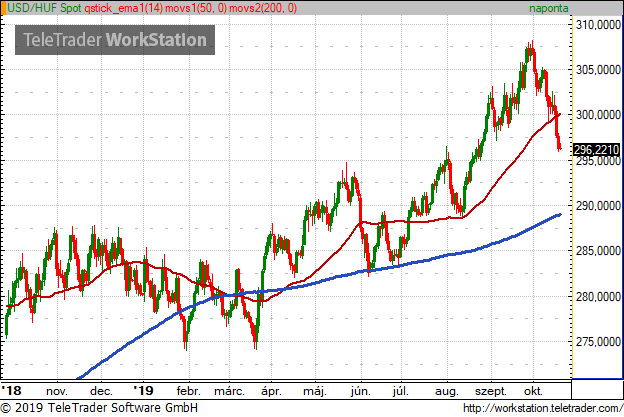
Task: Select the qstick_ema1(14) indicator label
Action: [x=123, y=8]
